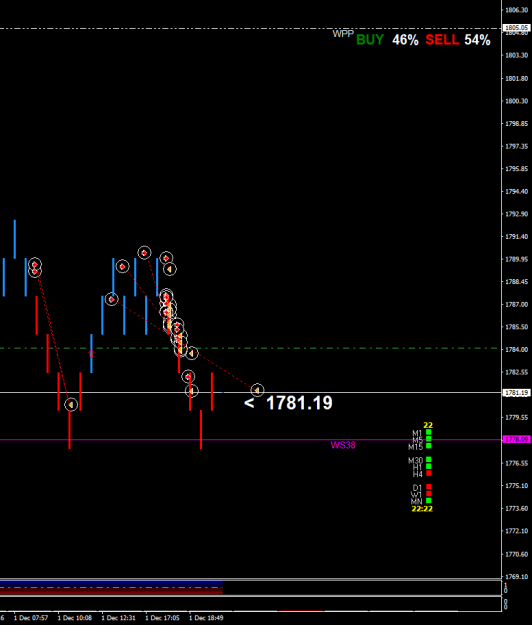Click the 1776.55 price scale value
The width and height of the screenshot is (532, 625).
(x=517, y=463)
